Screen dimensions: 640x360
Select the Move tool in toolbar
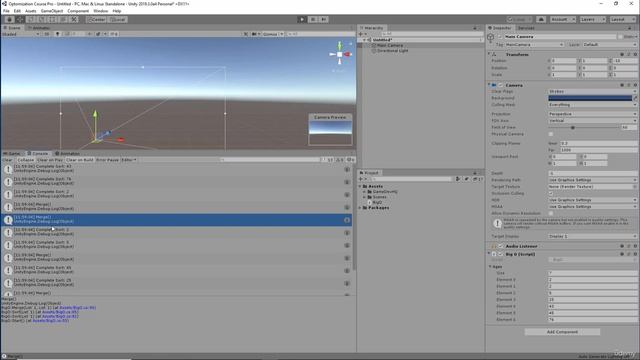(20, 20)
